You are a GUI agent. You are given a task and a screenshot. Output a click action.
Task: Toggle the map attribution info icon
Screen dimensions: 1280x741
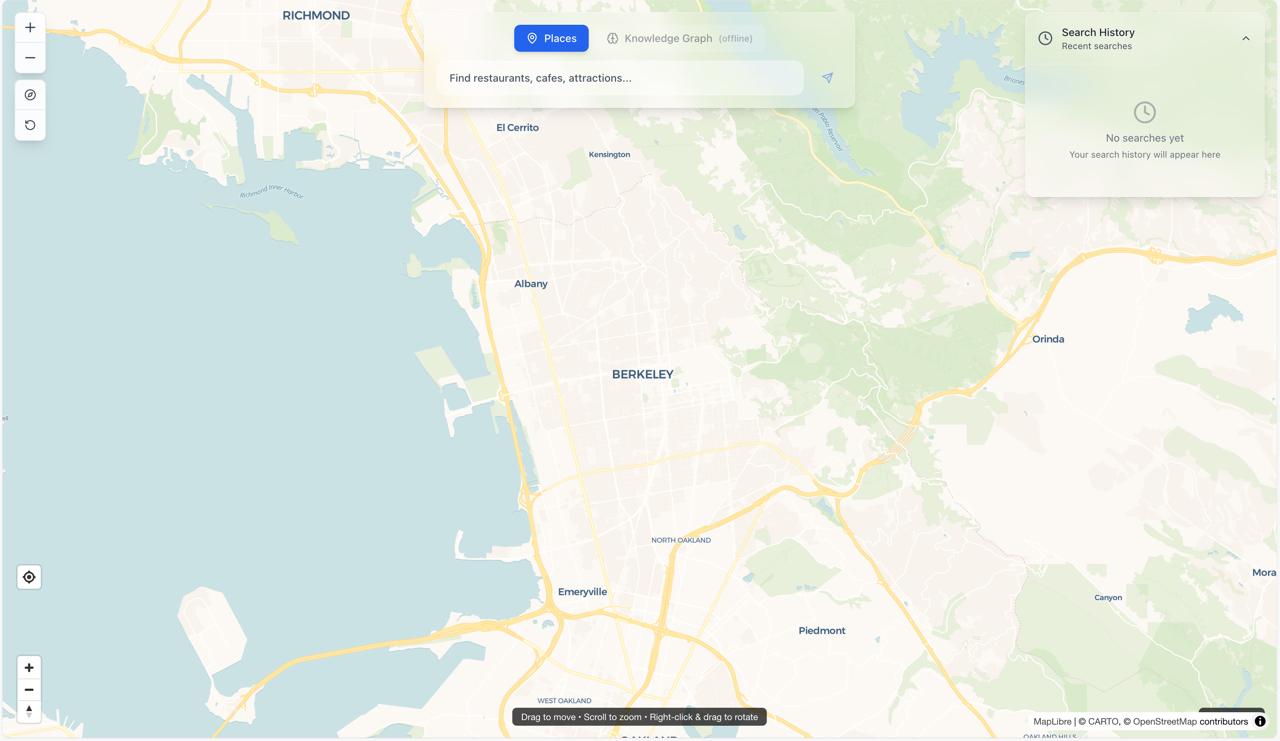(1260, 721)
